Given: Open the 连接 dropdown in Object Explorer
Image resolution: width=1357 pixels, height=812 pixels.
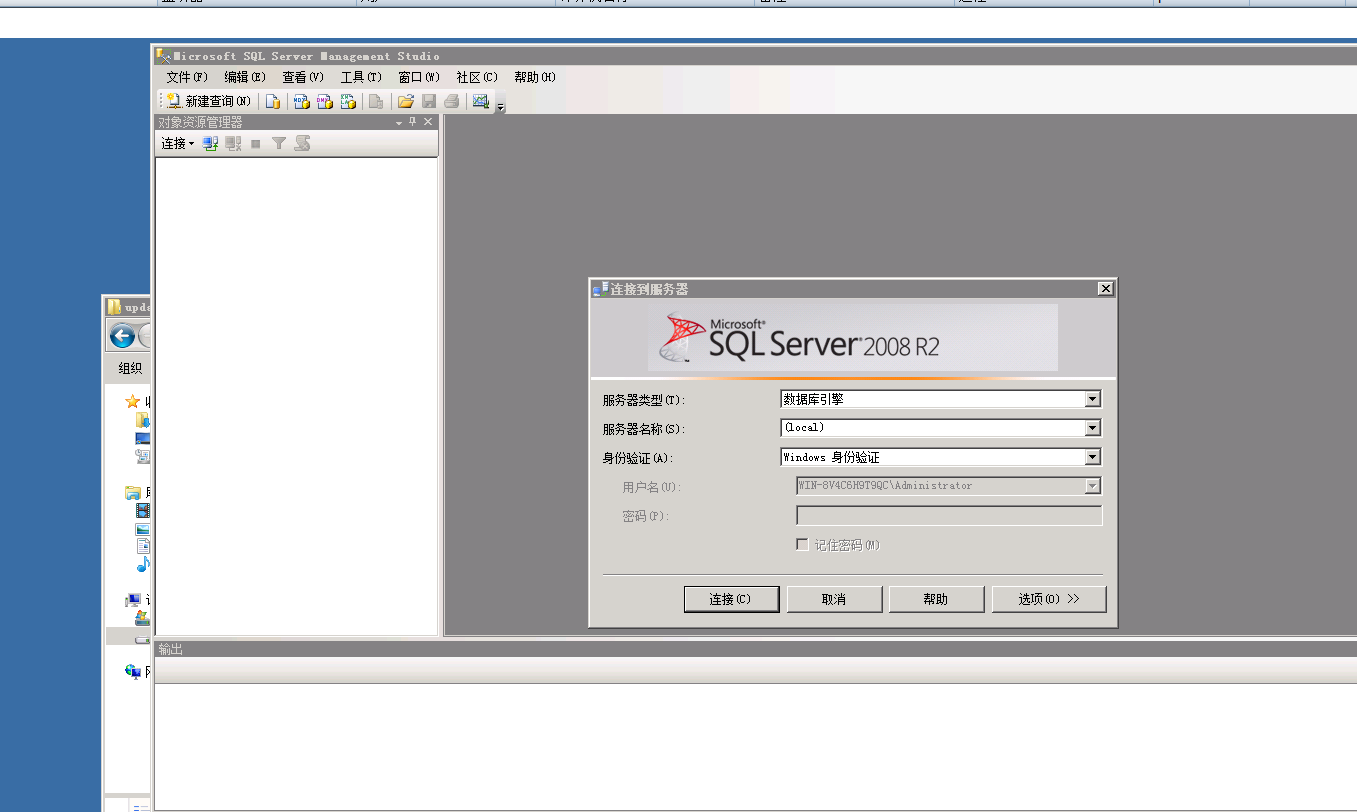Looking at the screenshot, I should click(x=177, y=144).
